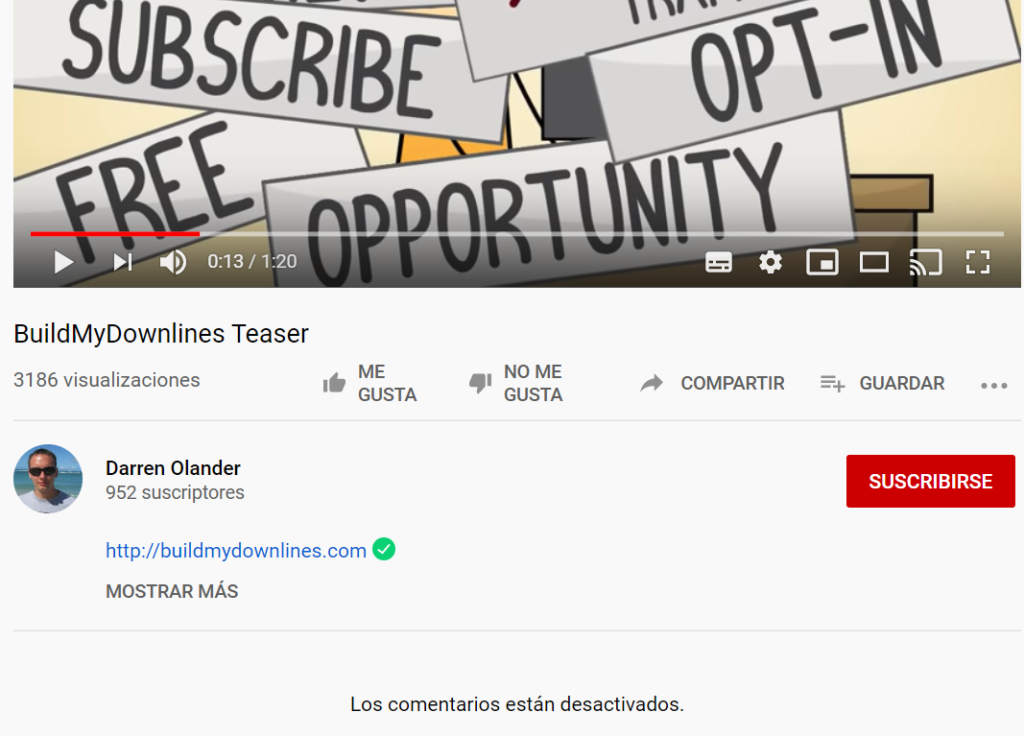Activate the miniplayer icon
The width and height of the screenshot is (1024, 736).
(822, 263)
